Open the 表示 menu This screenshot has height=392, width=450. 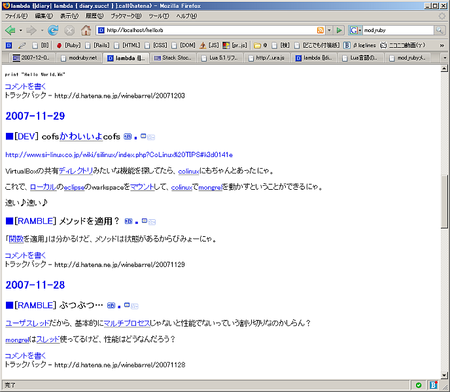(x=69, y=16)
